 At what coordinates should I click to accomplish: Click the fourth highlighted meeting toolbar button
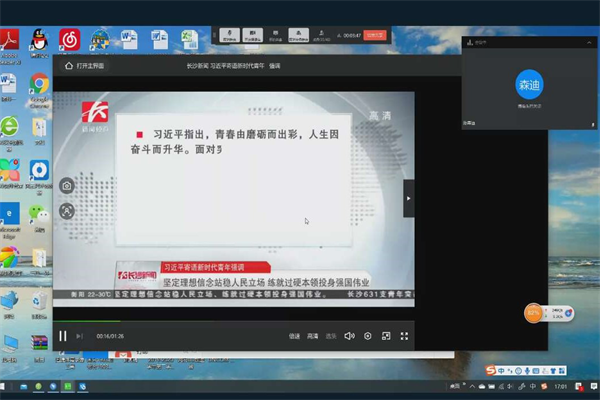[298, 35]
